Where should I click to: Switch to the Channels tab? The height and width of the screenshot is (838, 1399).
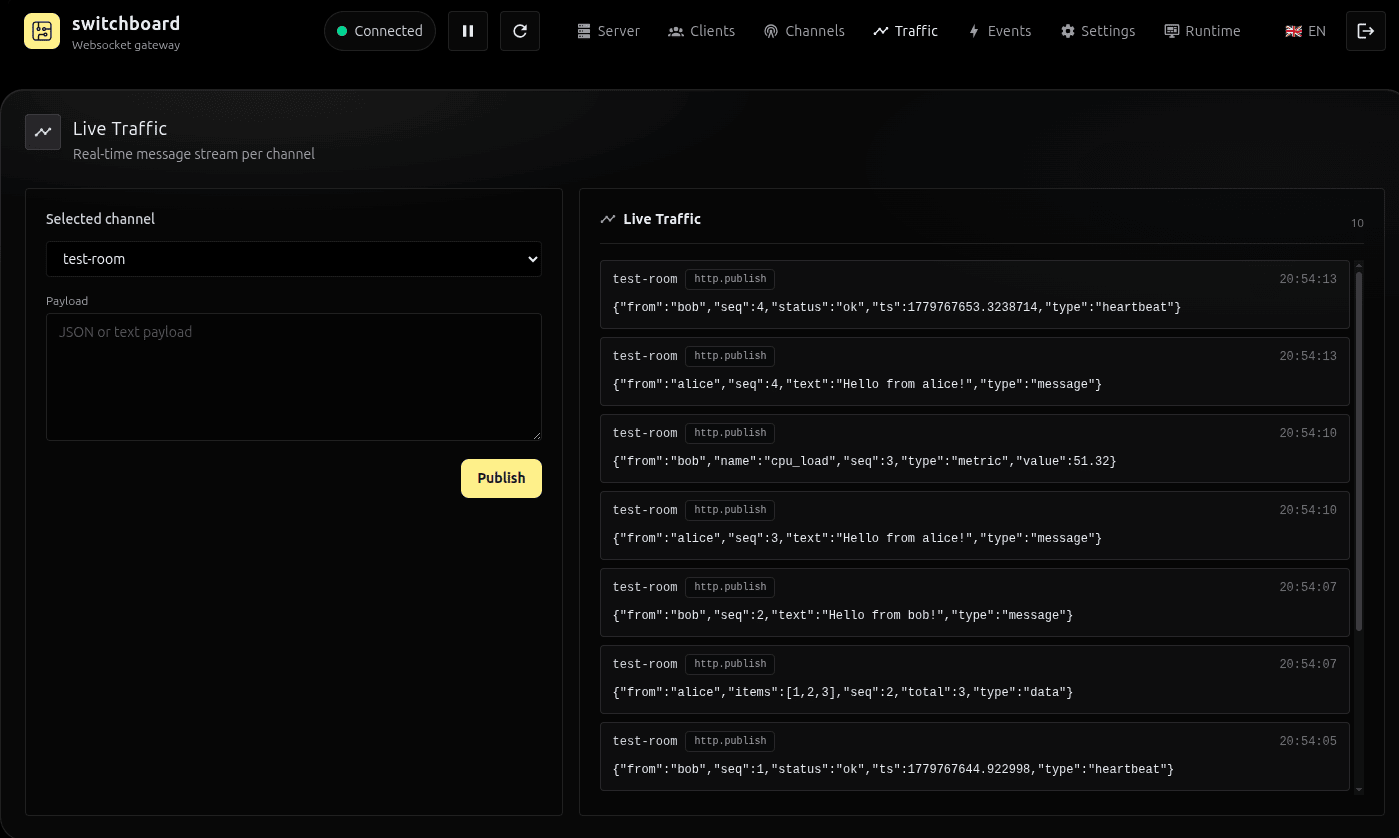pos(804,31)
